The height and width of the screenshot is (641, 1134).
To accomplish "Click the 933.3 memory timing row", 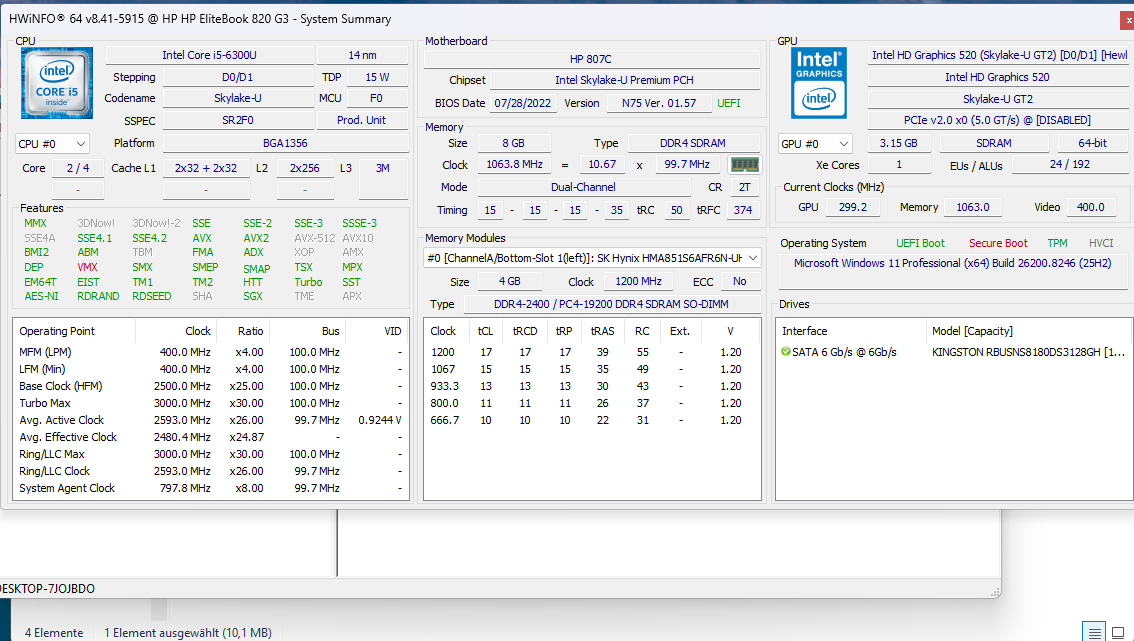I will click(x=592, y=386).
